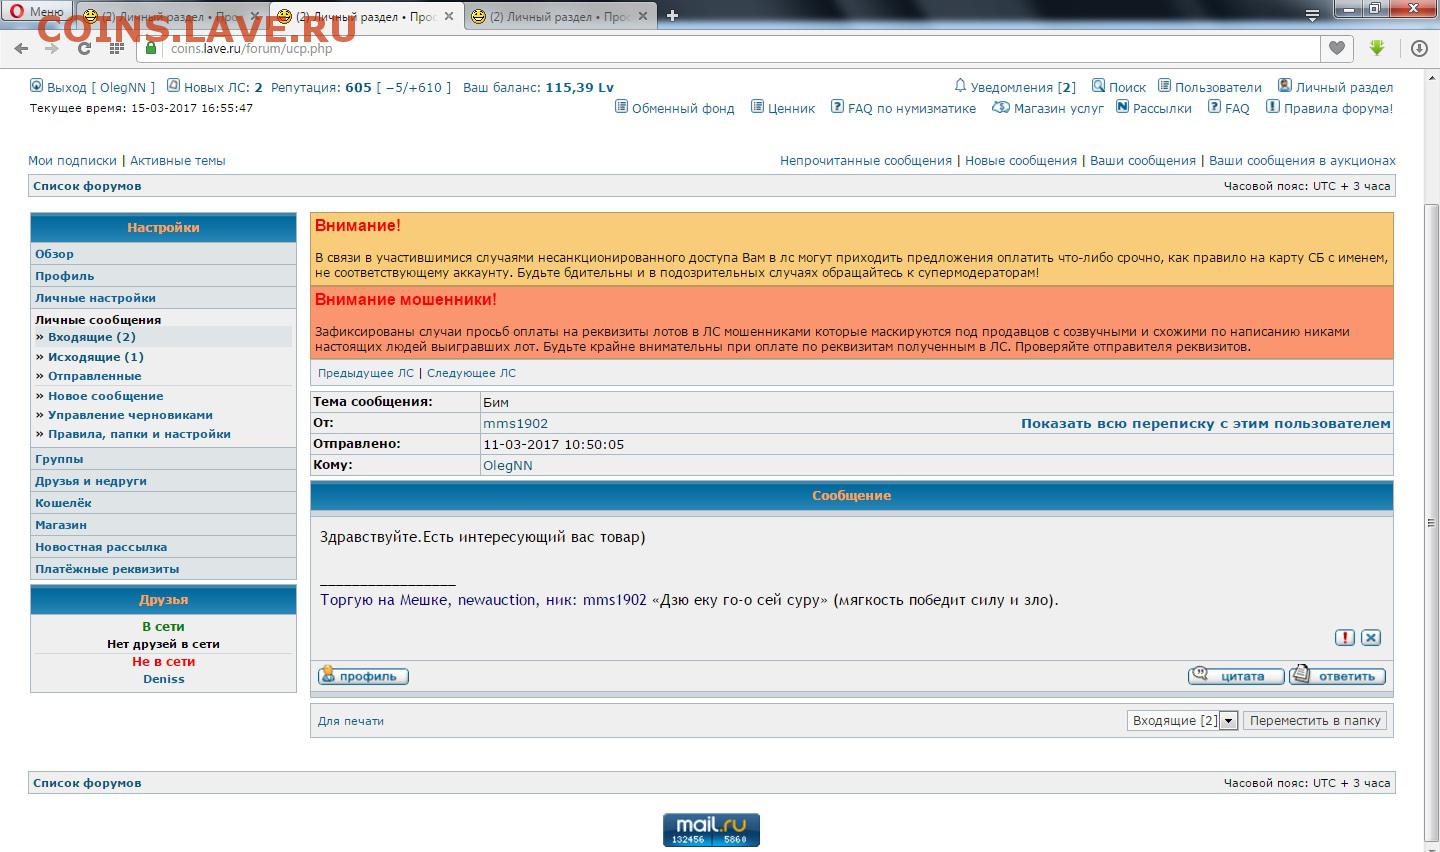This screenshot has height=852, width=1440.
Task: Expand the tab list menu icon
Action: tap(1312, 16)
